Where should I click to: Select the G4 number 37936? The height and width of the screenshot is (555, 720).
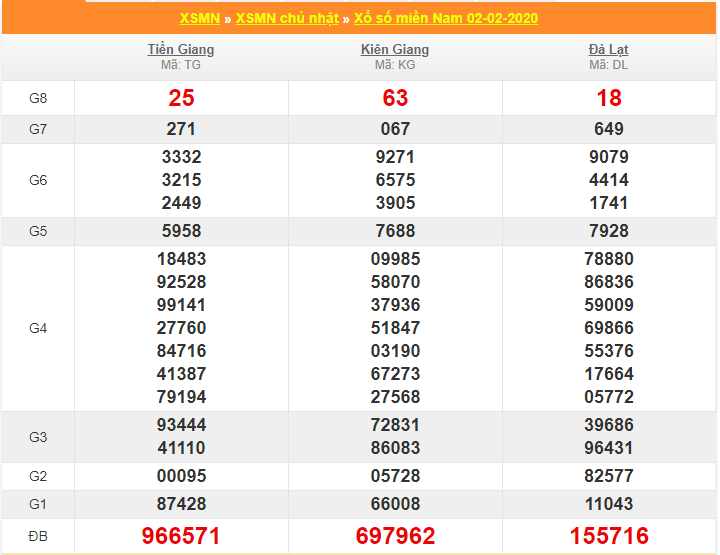coord(395,305)
